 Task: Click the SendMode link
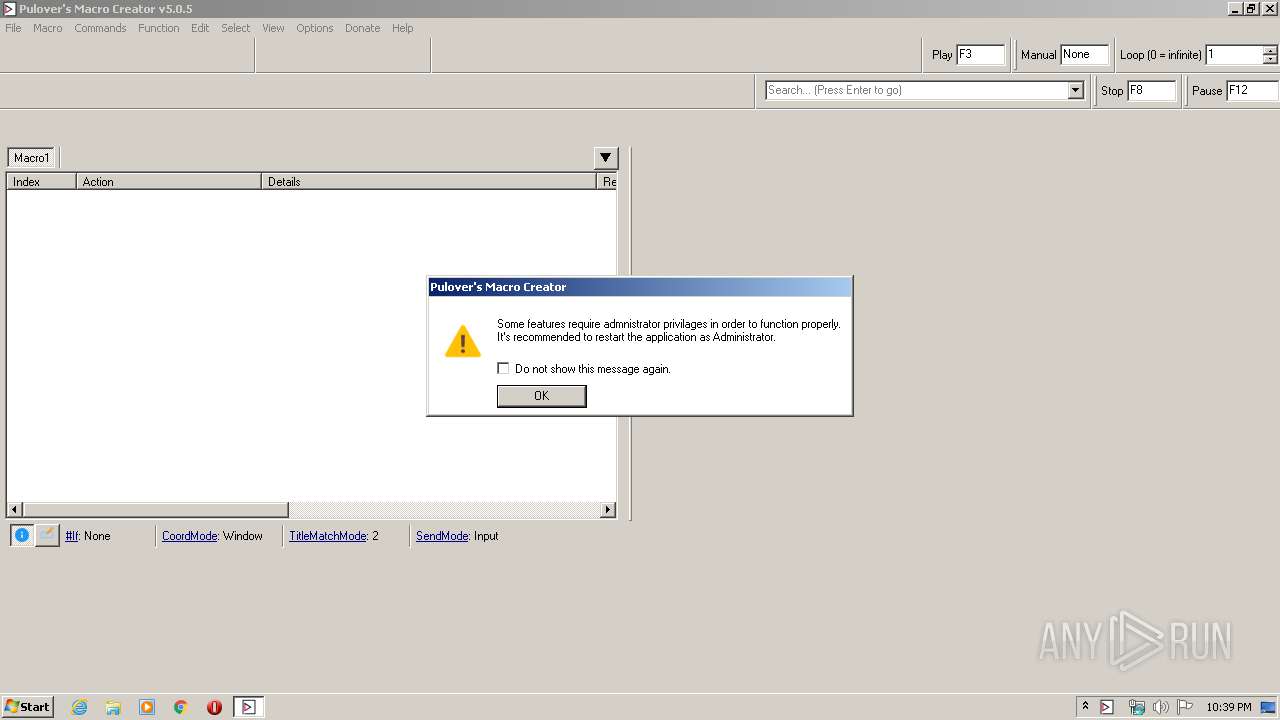point(442,536)
